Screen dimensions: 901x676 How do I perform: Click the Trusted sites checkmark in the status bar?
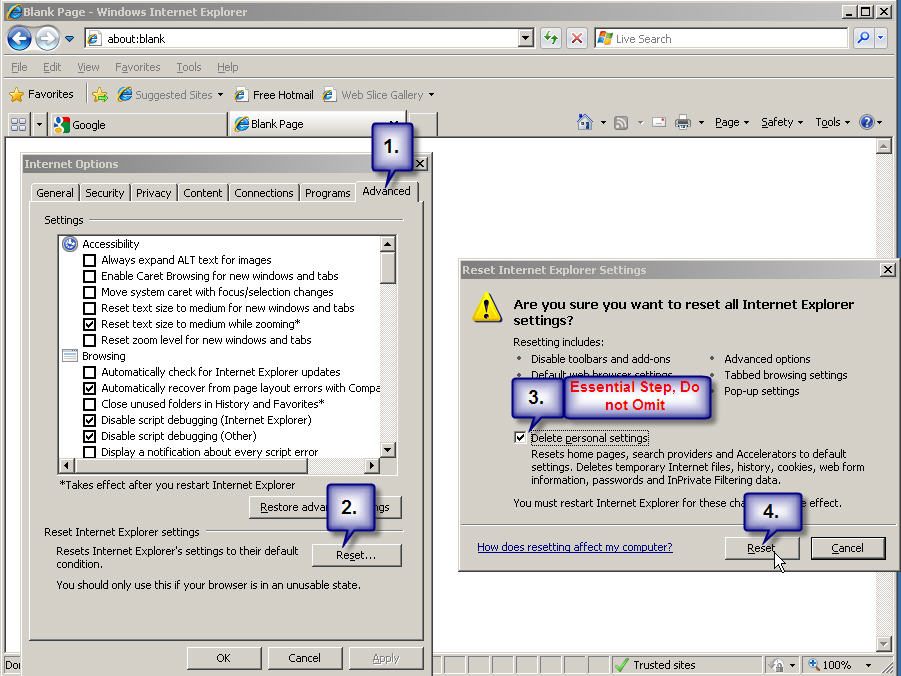[621, 665]
